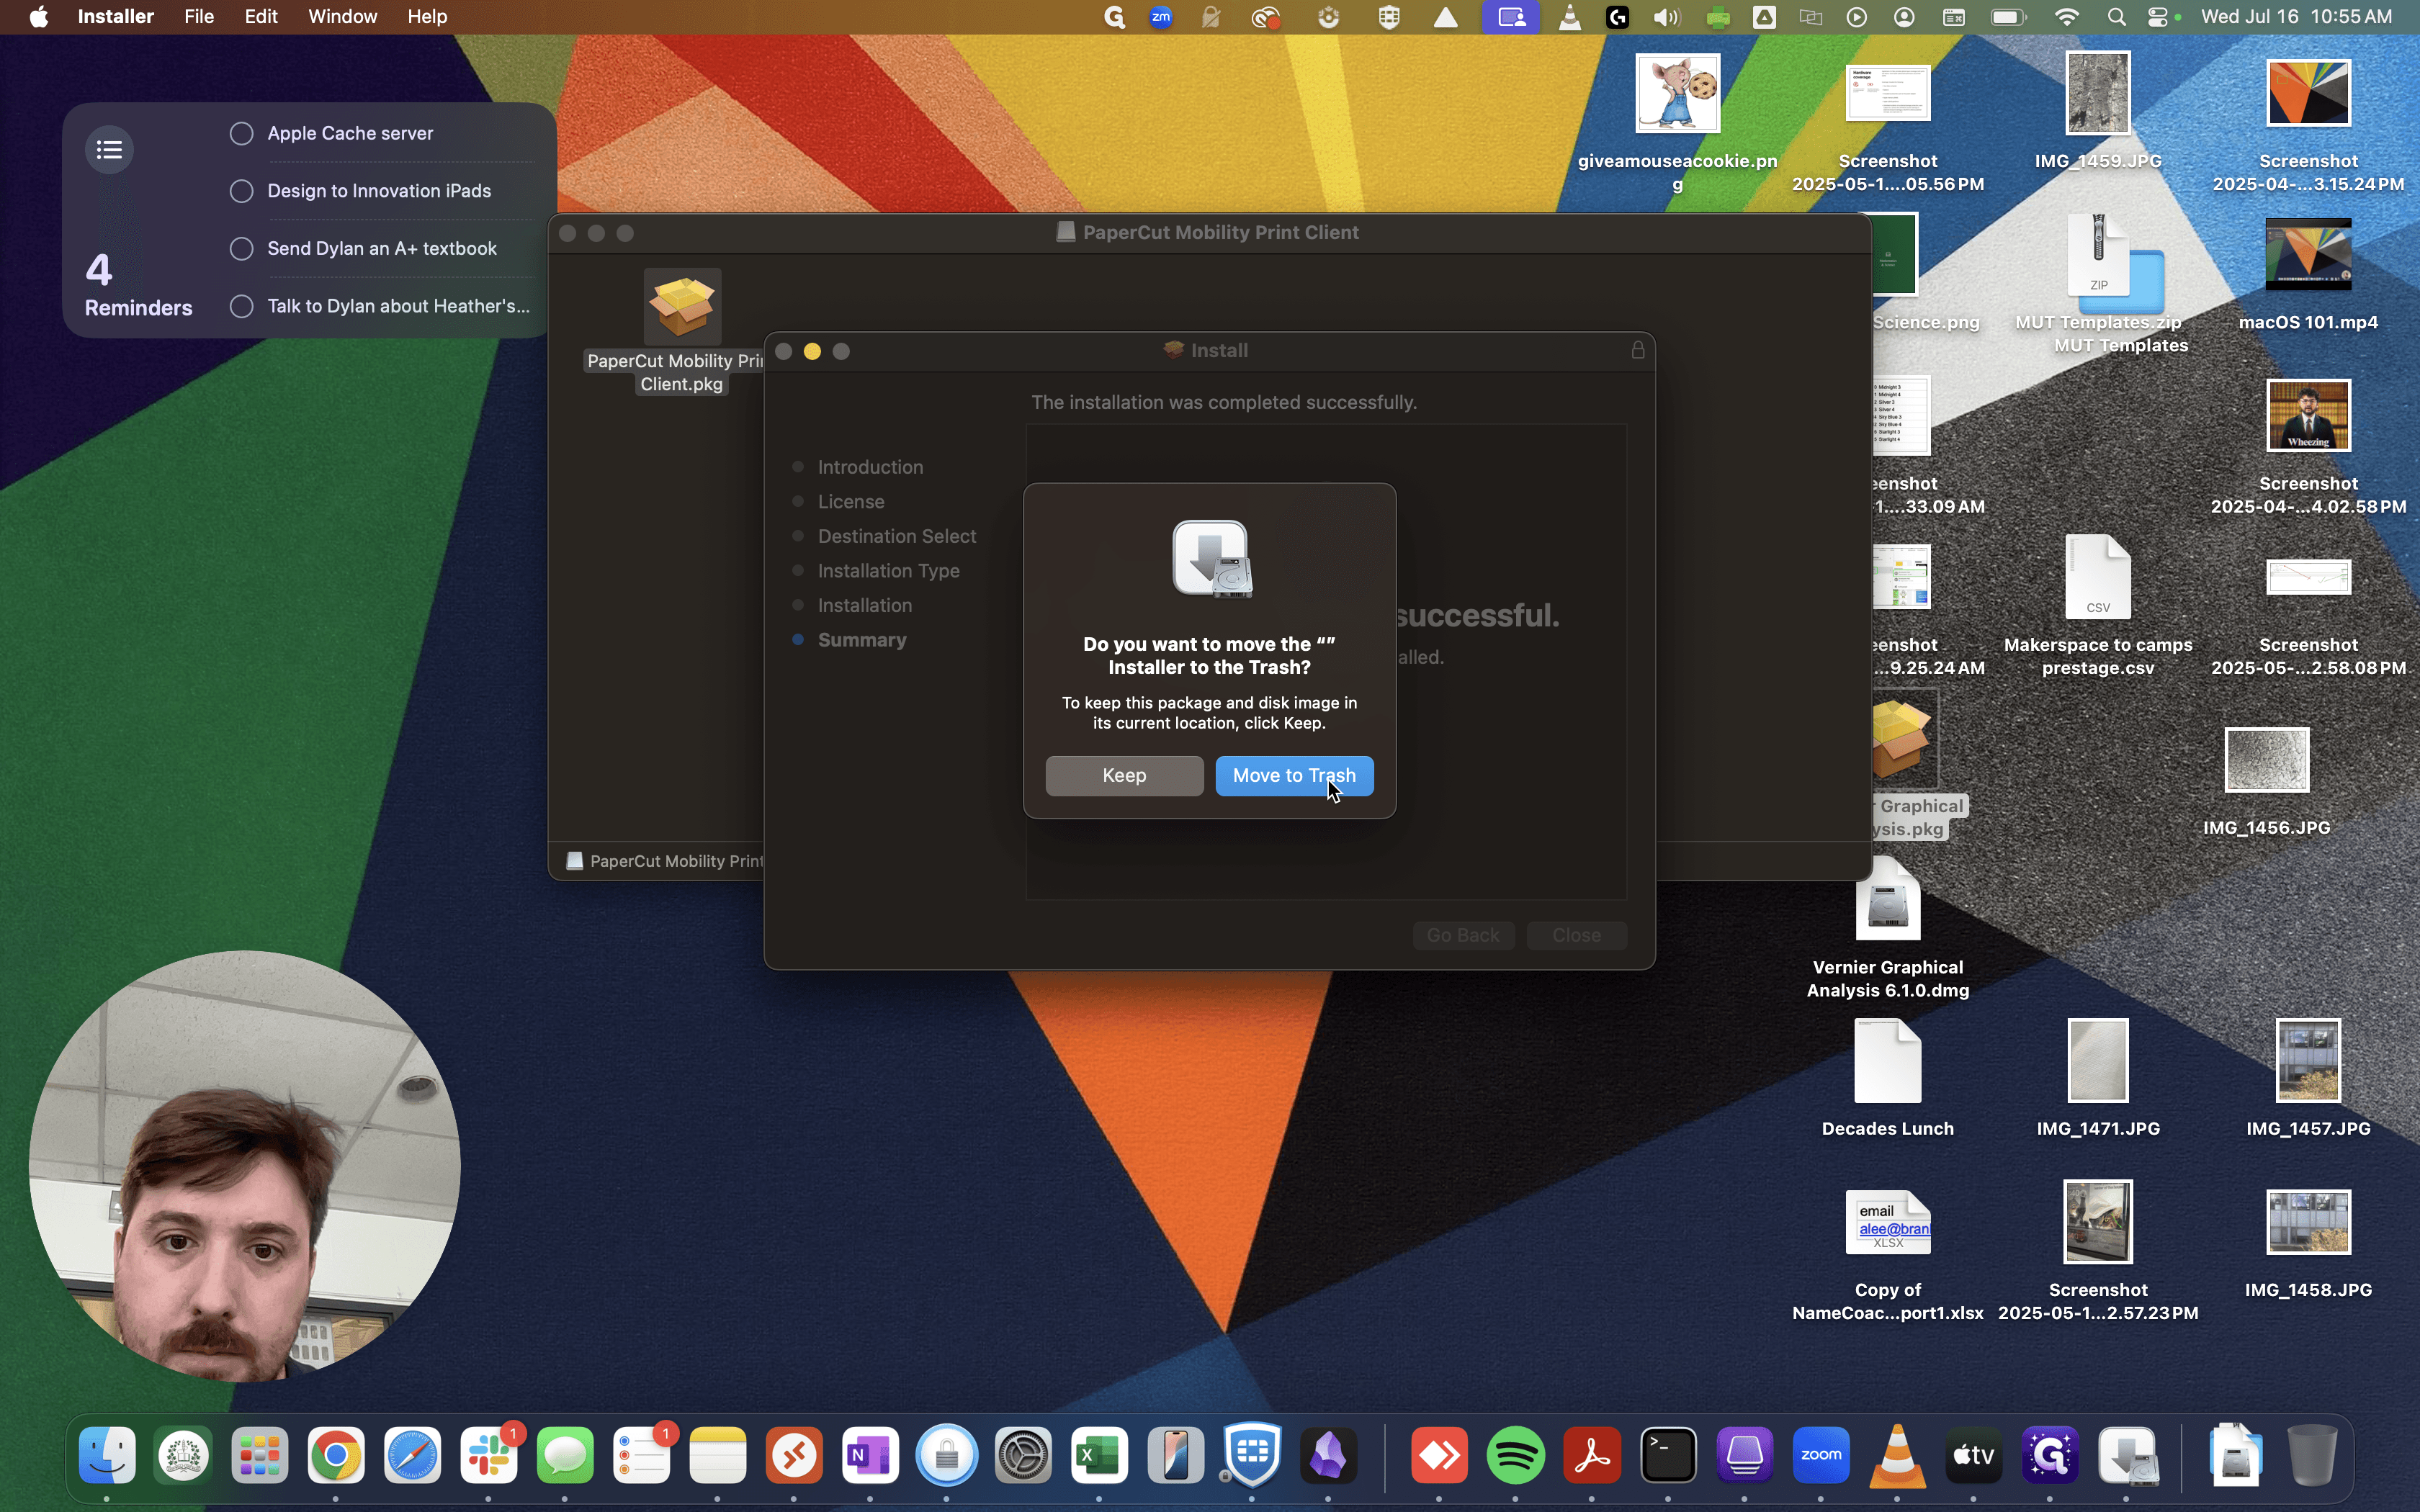Image resolution: width=2420 pixels, height=1512 pixels.
Task: Click the Wi-Fi icon in menu bar
Action: click(2067, 17)
